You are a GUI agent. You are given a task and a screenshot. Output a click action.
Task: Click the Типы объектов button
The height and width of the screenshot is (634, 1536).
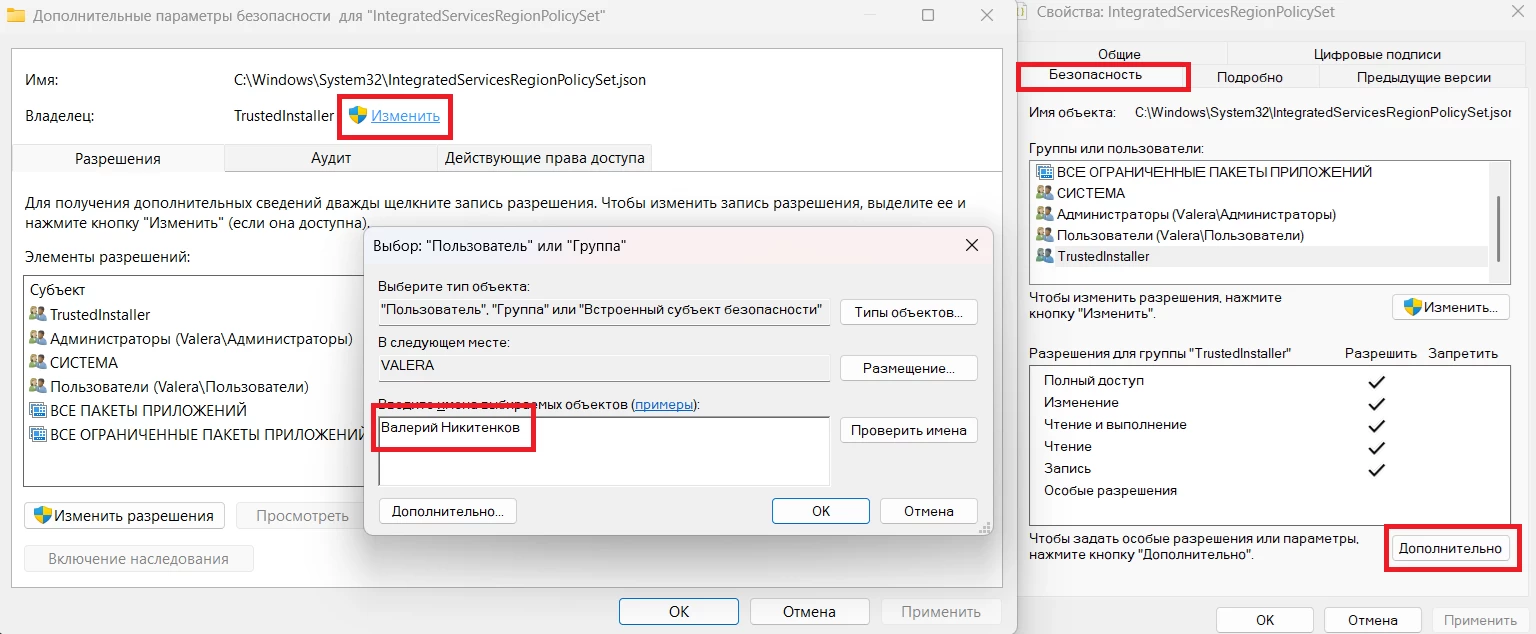(908, 312)
